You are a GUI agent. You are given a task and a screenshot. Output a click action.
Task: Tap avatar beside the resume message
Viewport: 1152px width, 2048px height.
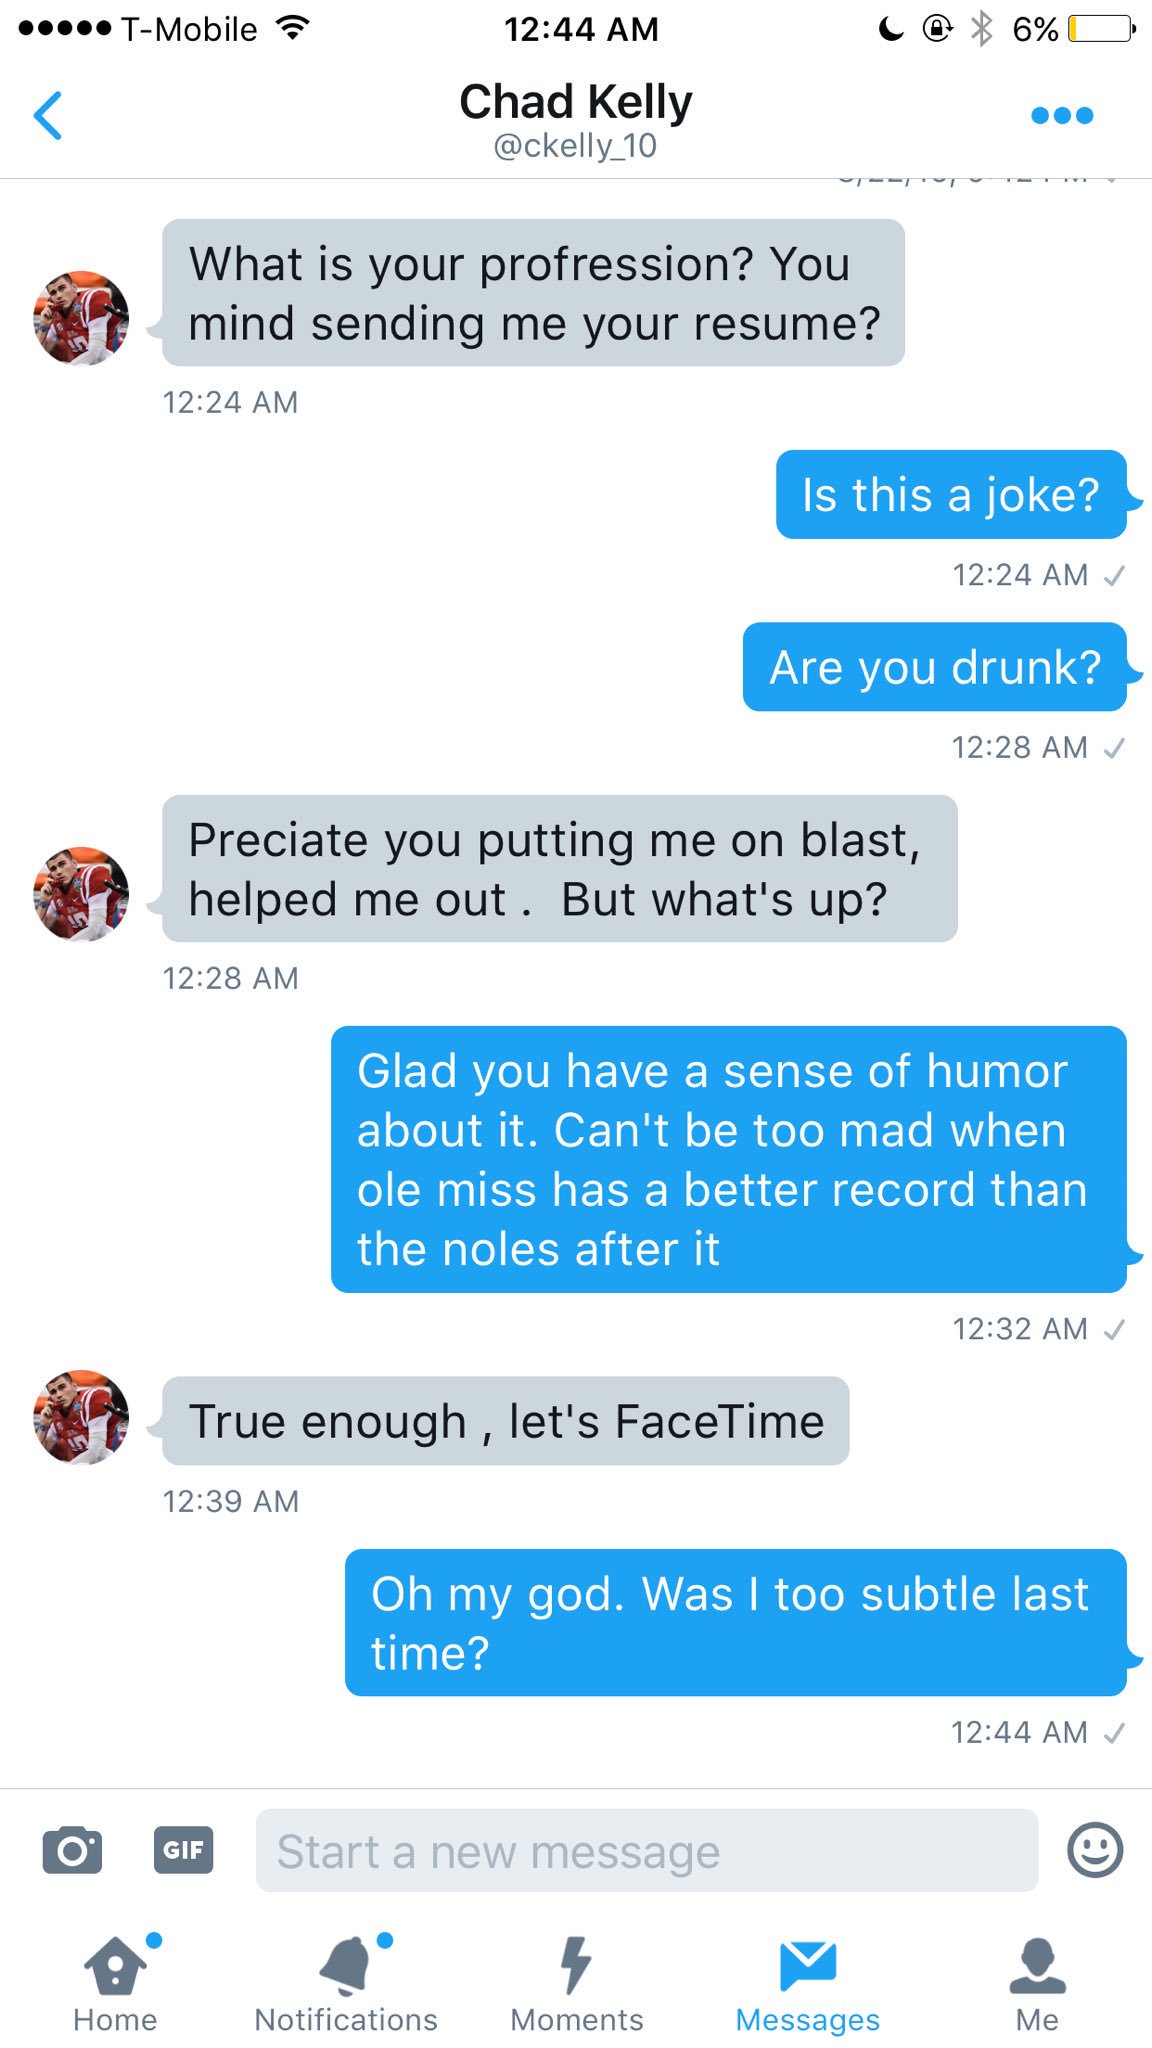81,318
